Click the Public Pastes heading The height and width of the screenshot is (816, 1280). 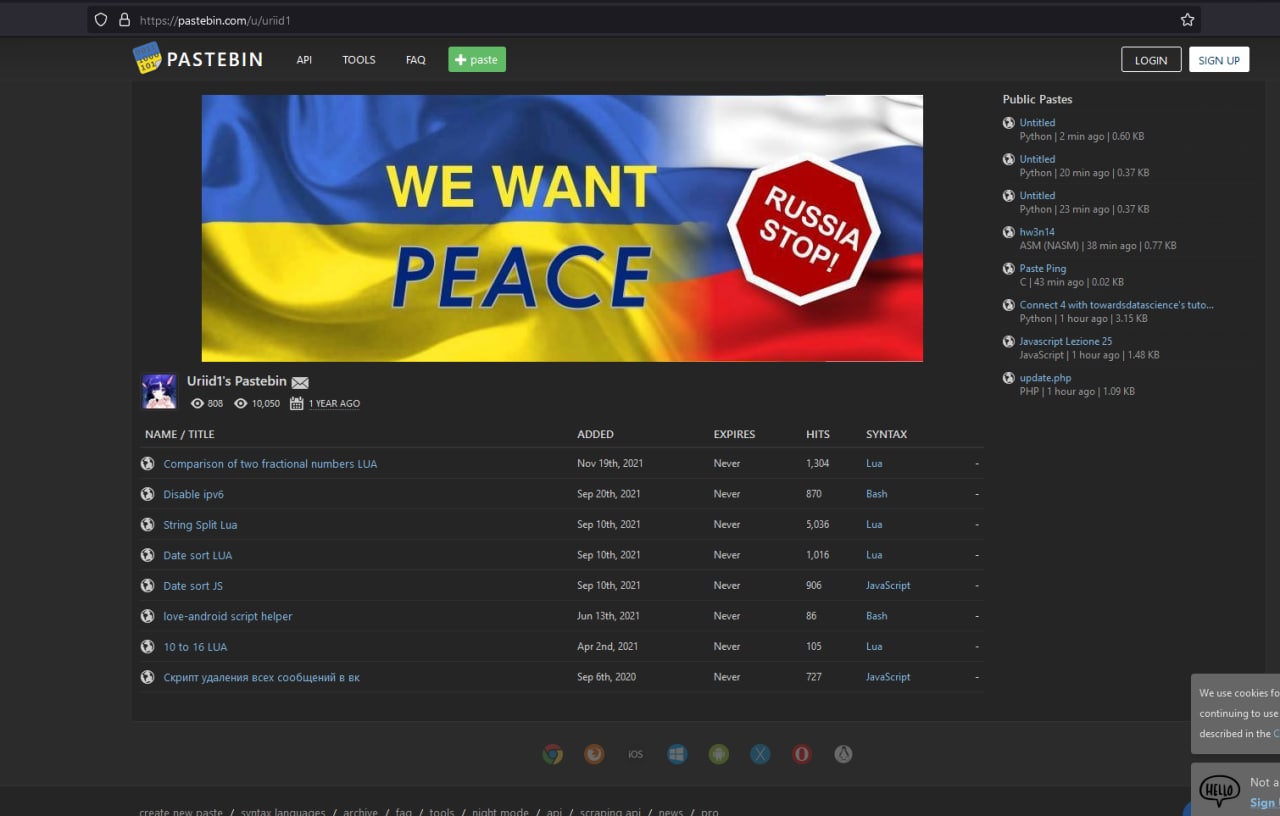[x=1037, y=99]
